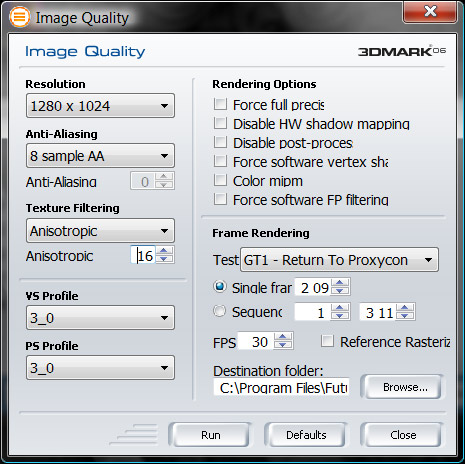The height and width of the screenshot is (464, 465).
Task: Increase Sequence start frame with up arrow
Action: pos(340,308)
